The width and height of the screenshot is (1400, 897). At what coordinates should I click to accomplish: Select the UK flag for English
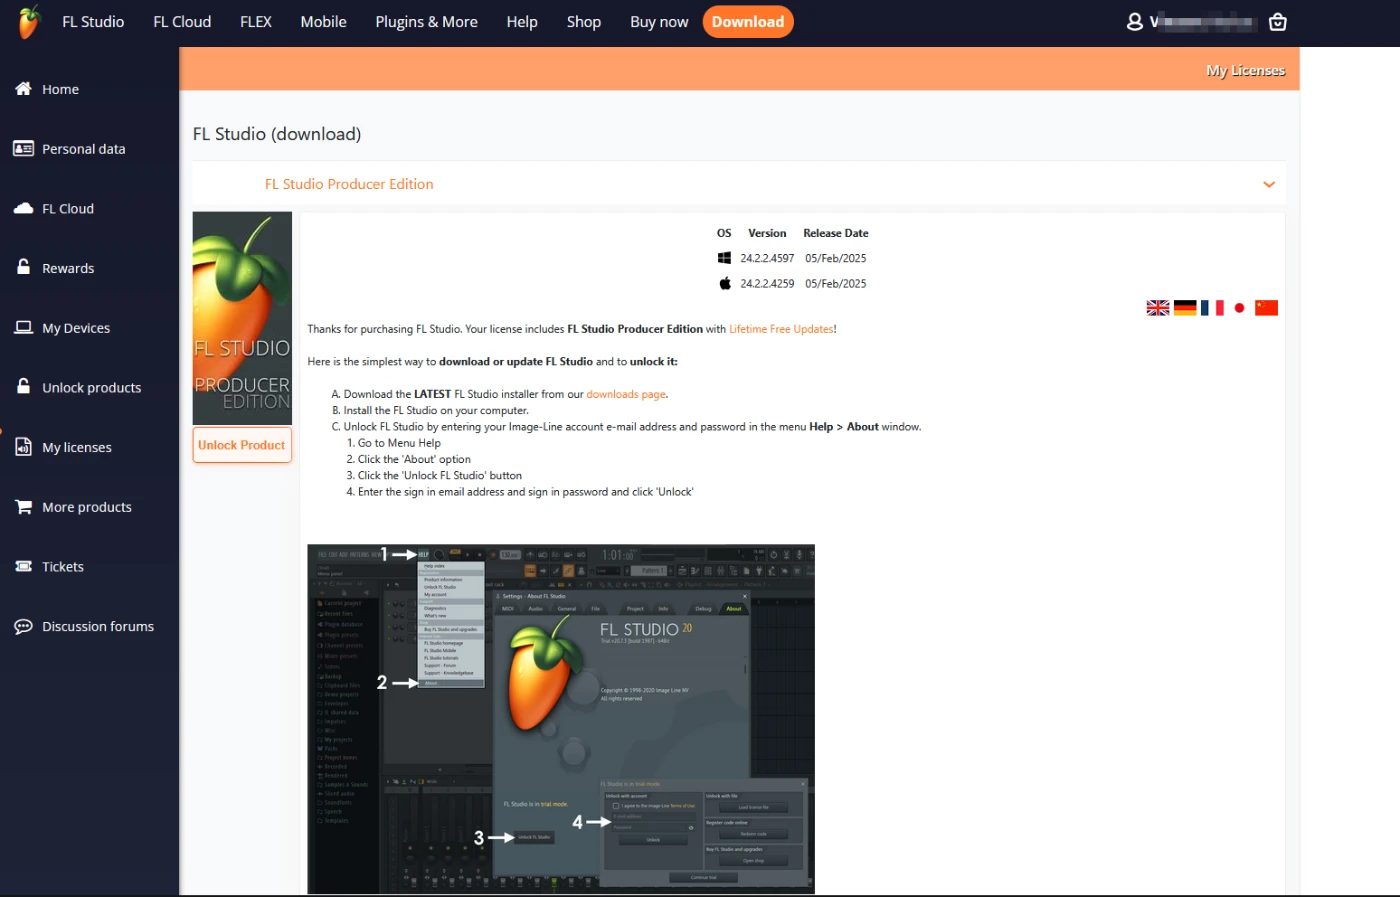tap(1158, 308)
